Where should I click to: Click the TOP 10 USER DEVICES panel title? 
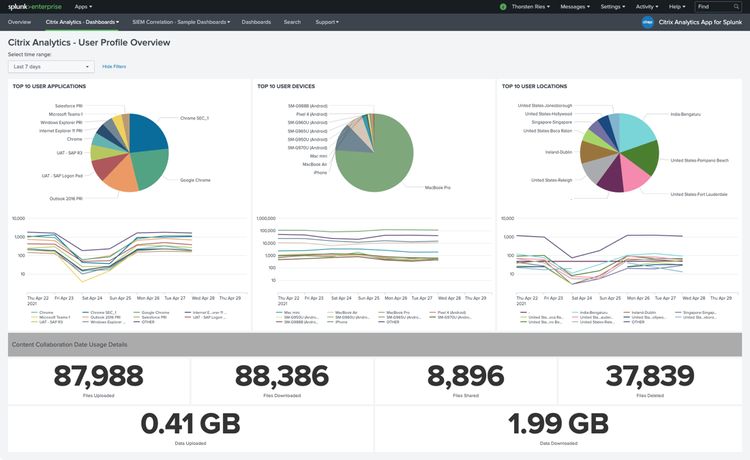tap(286, 87)
